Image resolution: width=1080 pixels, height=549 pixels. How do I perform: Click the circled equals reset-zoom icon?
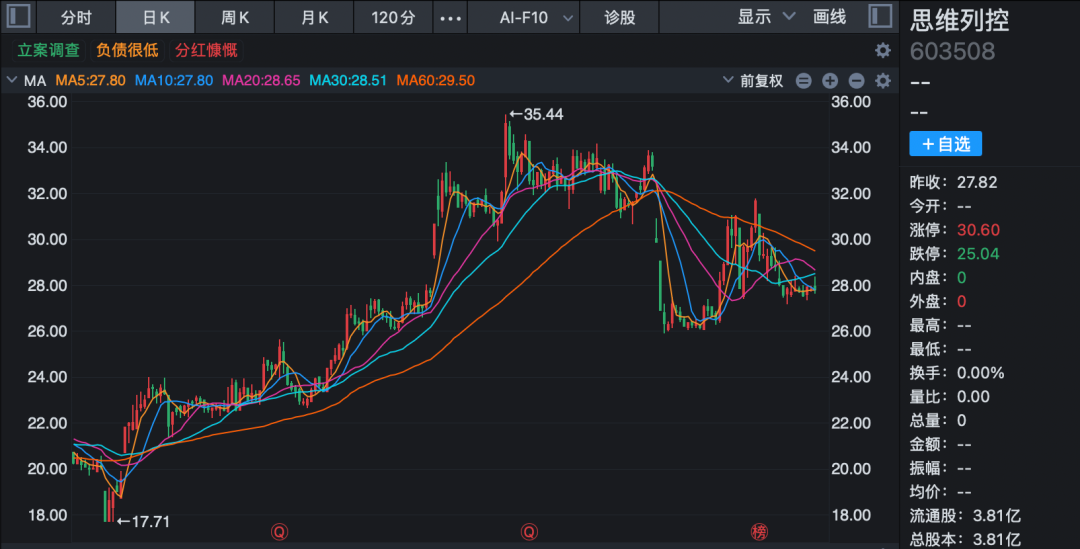[805, 81]
